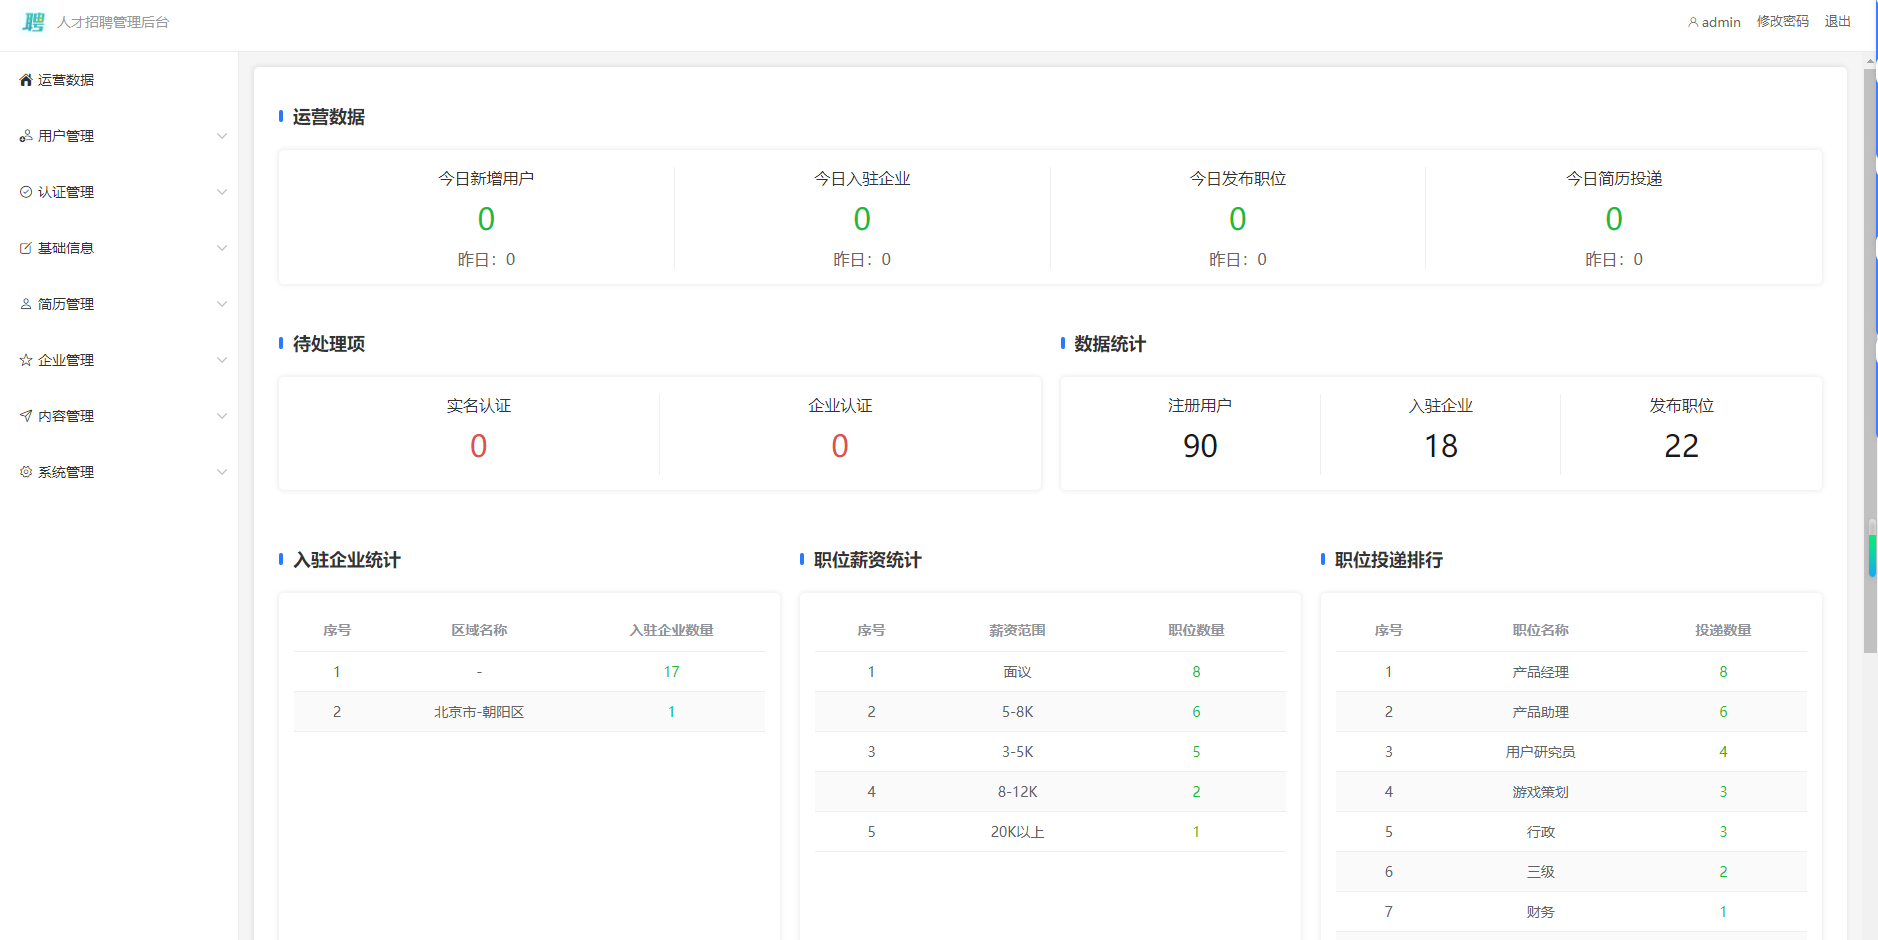Expand the 认证管理 submenu chevron
The height and width of the screenshot is (940, 1878).
tap(222, 192)
